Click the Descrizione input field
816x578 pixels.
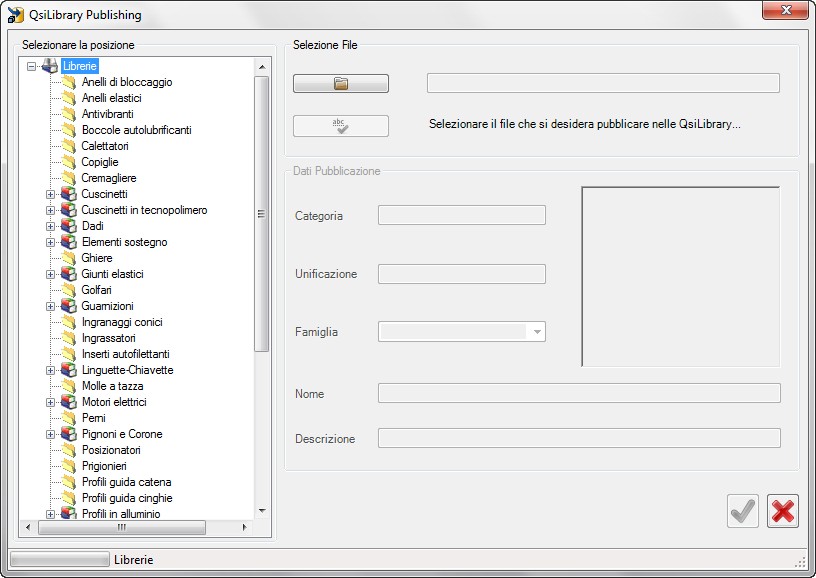pos(579,438)
